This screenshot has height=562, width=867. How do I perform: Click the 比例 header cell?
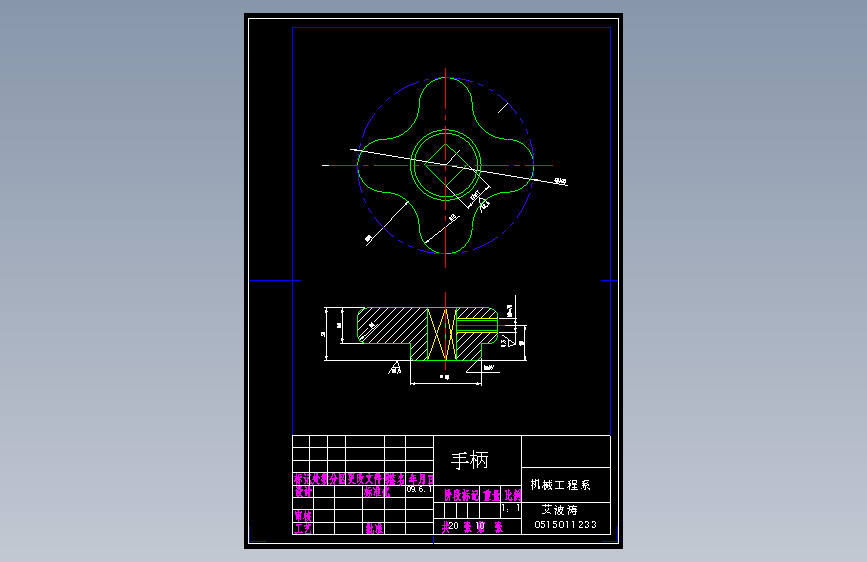point(513,495)
